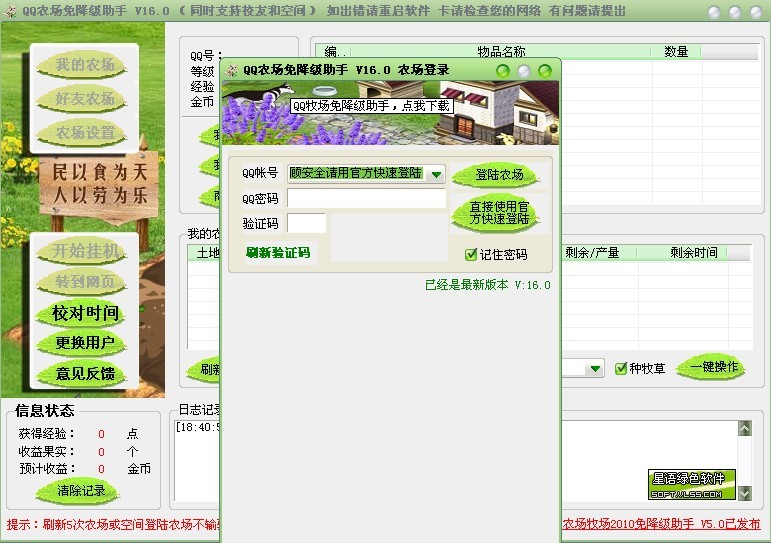Click 农场牧场2010免降级助手 V5.0已发布 link
The width and height of the screenshot is (771, 543).
(661, 524)
